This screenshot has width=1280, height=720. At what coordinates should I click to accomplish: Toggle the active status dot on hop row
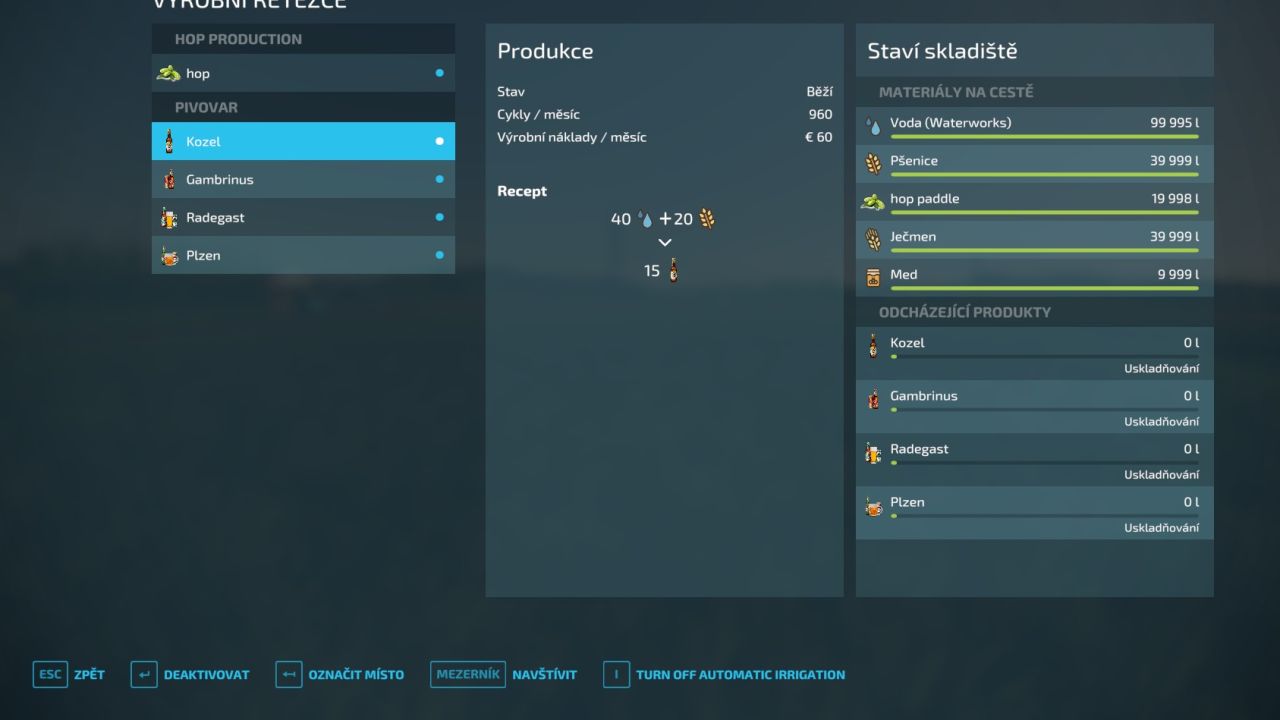point(439,73)
